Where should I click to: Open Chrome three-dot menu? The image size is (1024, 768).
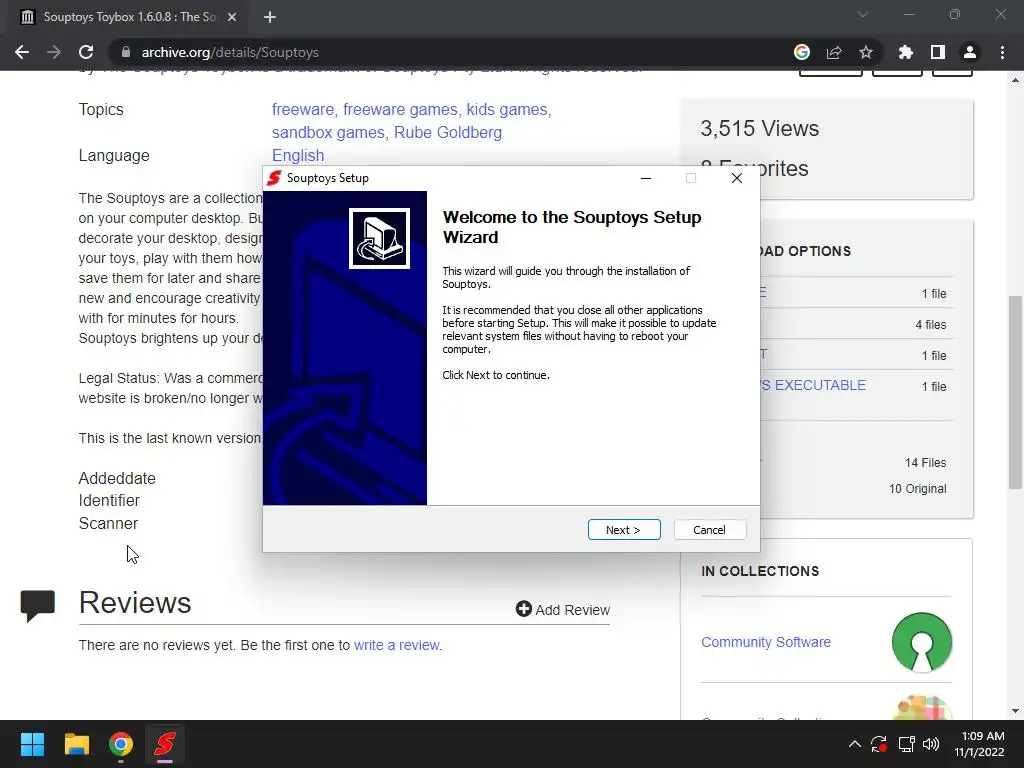point(1002,52)
